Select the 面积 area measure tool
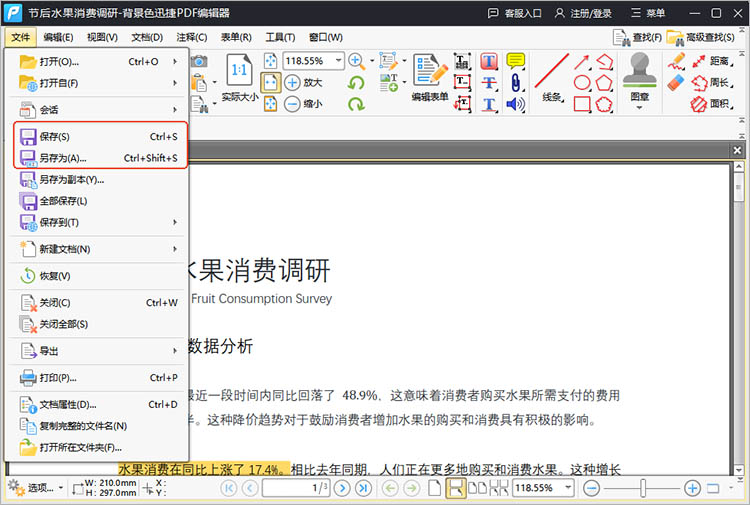The height and width of the screenshot is (505, 750). pyautogui.click(x=713, y=104)
